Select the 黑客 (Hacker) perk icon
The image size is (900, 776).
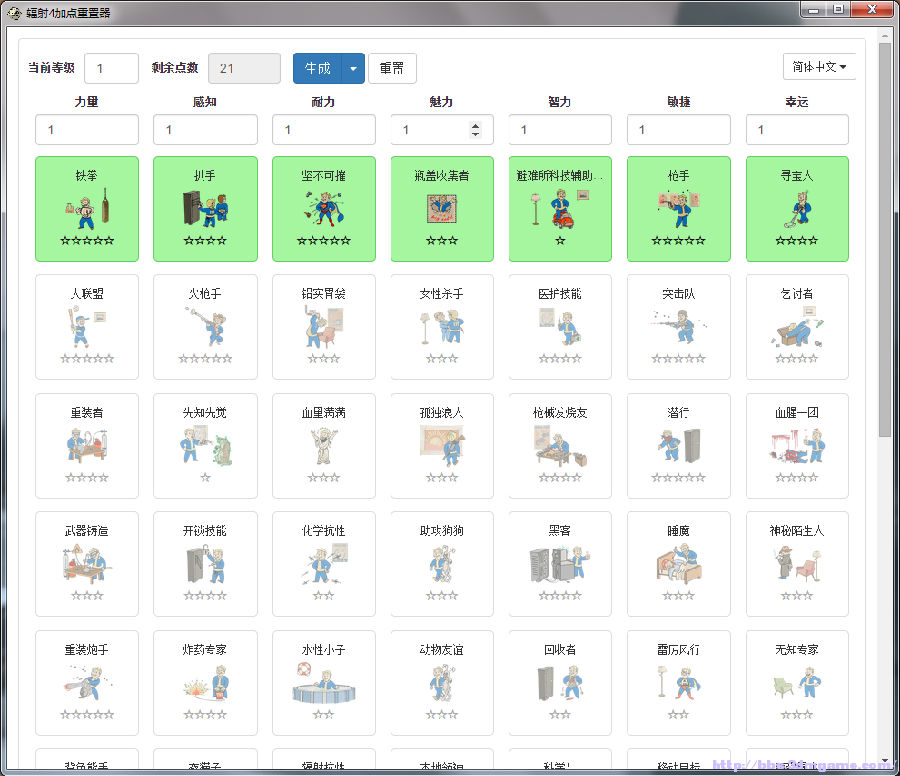point(560,565)
